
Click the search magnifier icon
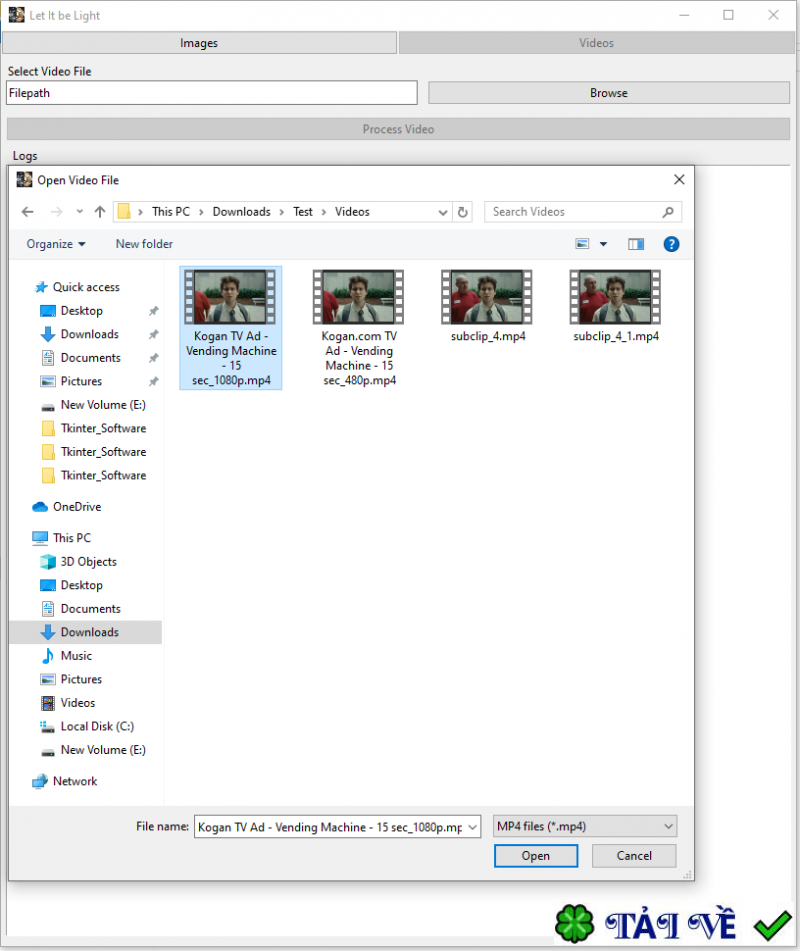(668, 212)
